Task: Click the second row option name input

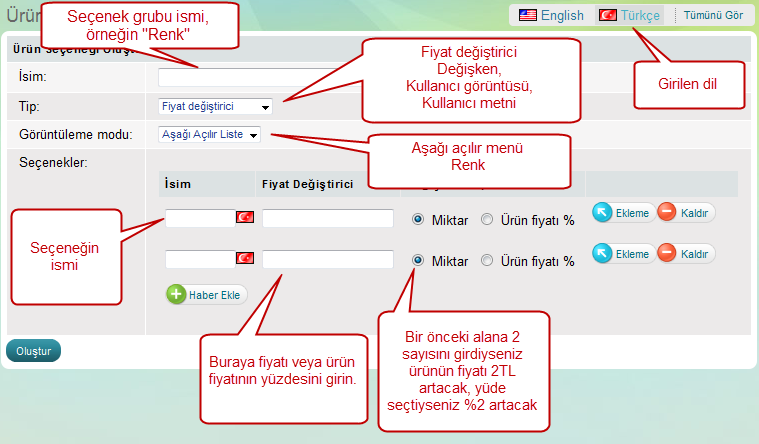Action: [199, 259]
